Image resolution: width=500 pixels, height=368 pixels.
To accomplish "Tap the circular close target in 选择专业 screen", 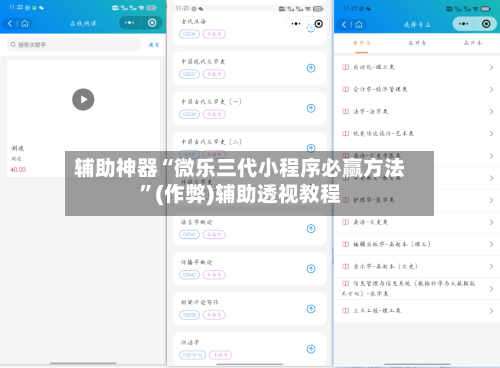I will coord(486,24).
